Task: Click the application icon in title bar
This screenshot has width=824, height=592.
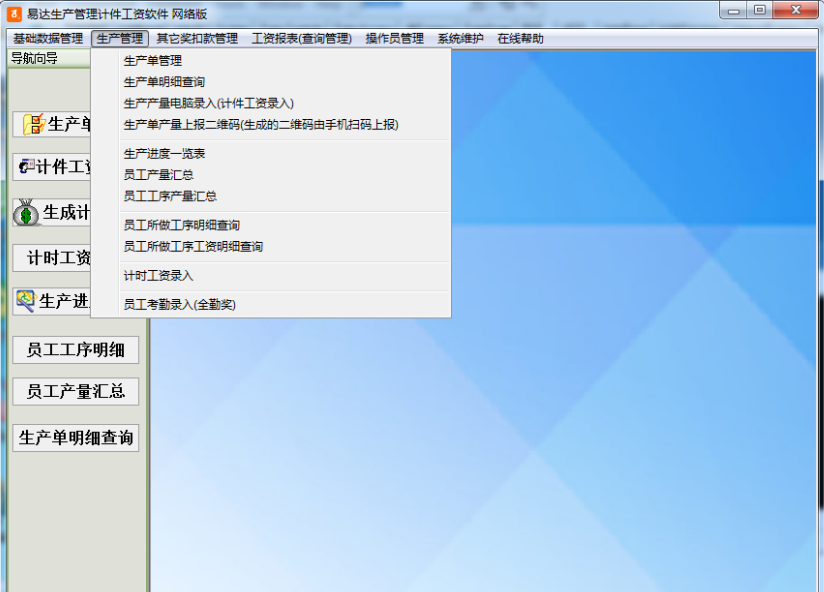Action: click(13, 12)
